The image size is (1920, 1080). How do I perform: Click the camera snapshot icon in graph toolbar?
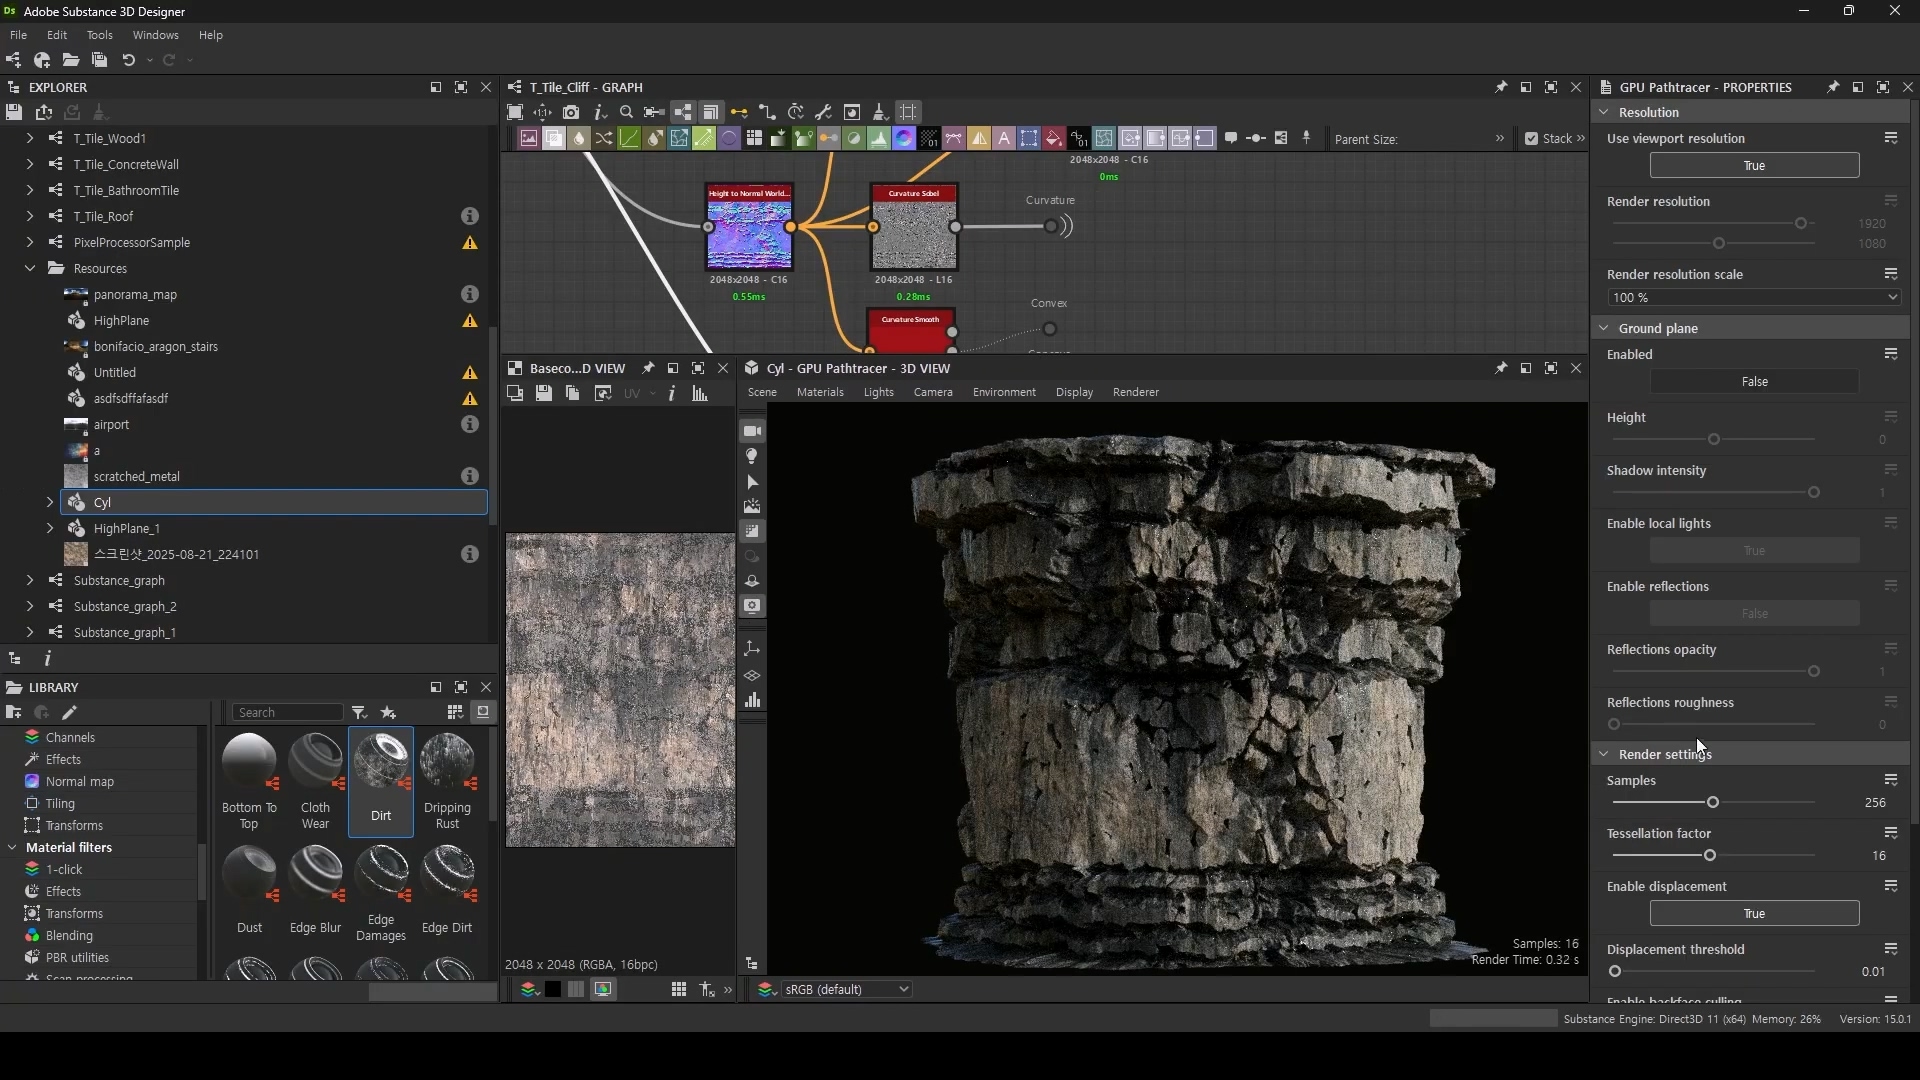pos(571,112)
